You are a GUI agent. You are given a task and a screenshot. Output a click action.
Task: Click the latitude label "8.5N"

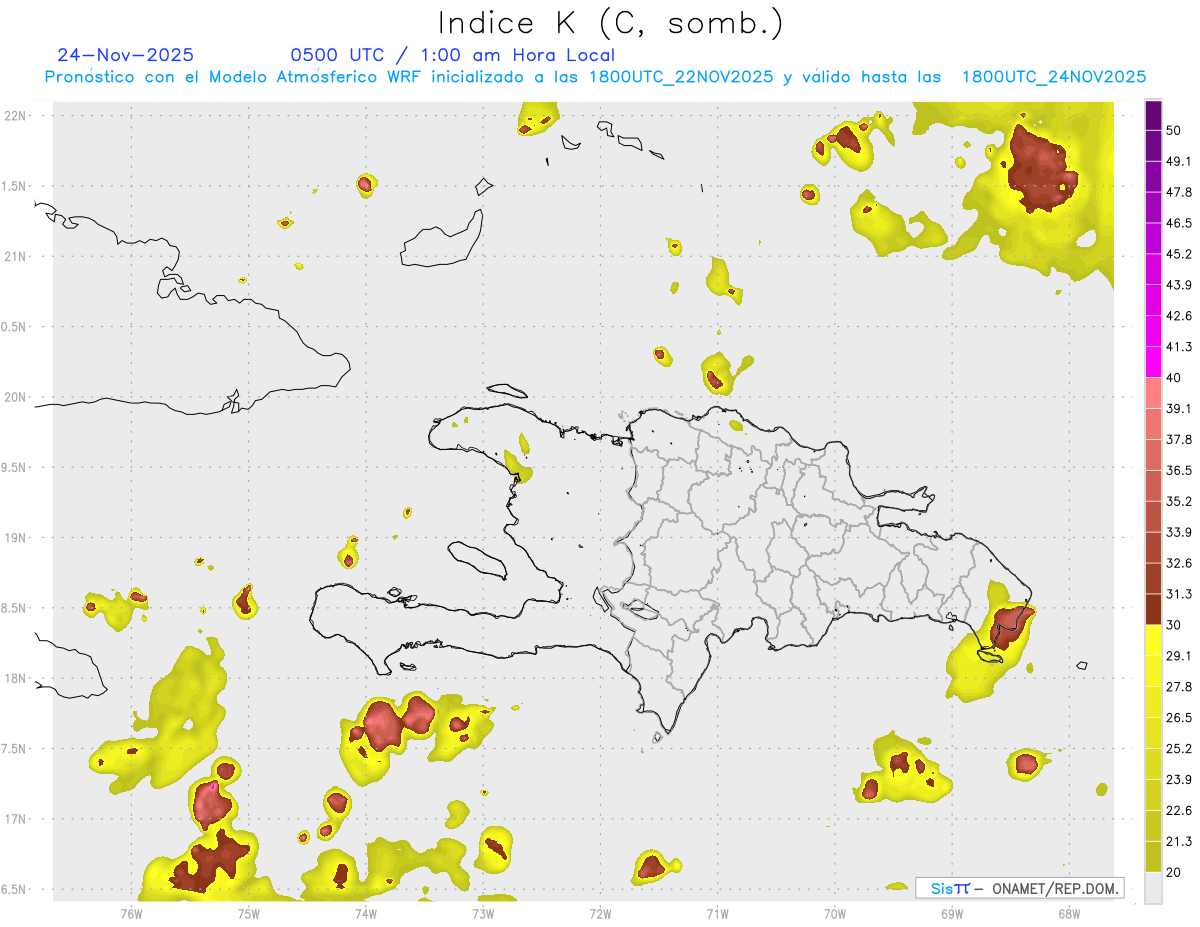pyautogui.click(x=15, y=608)
